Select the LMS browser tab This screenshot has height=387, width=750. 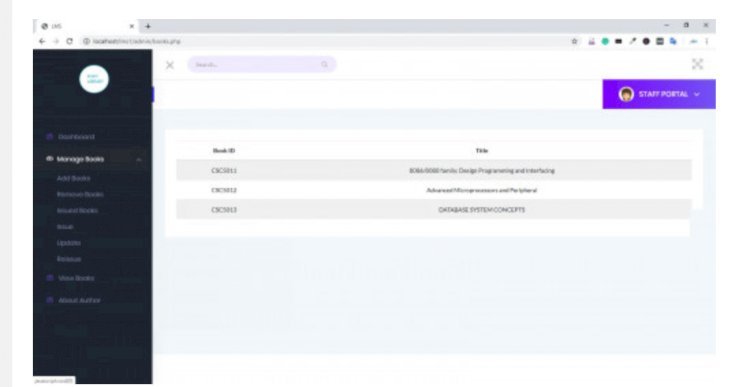pos(87,26)
